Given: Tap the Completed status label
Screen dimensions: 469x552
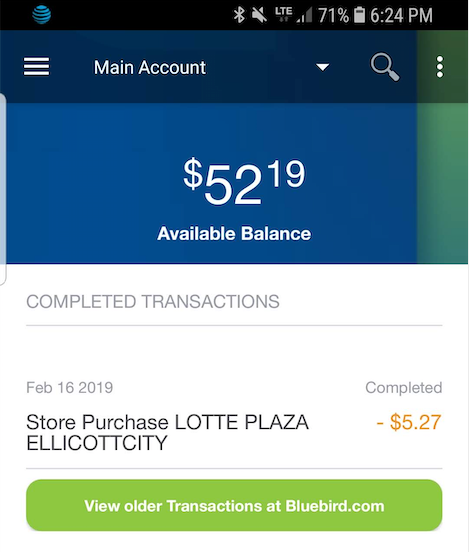Looking at the screenshot, I should tap(404, 388).
